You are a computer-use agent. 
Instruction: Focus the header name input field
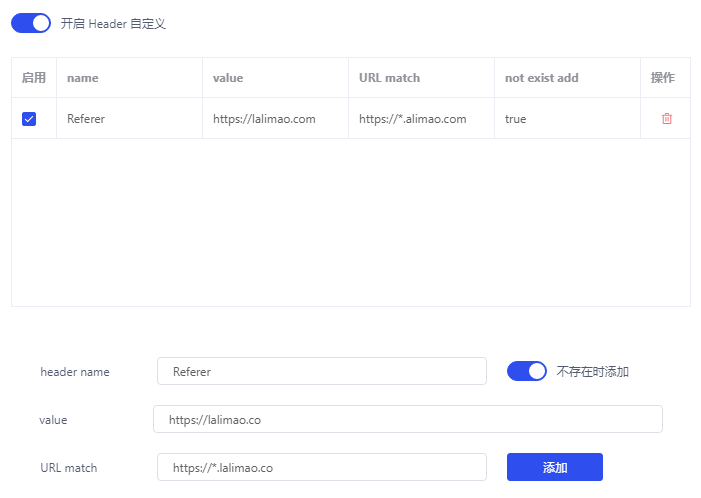pyautogui.click(x=322, y=371)
